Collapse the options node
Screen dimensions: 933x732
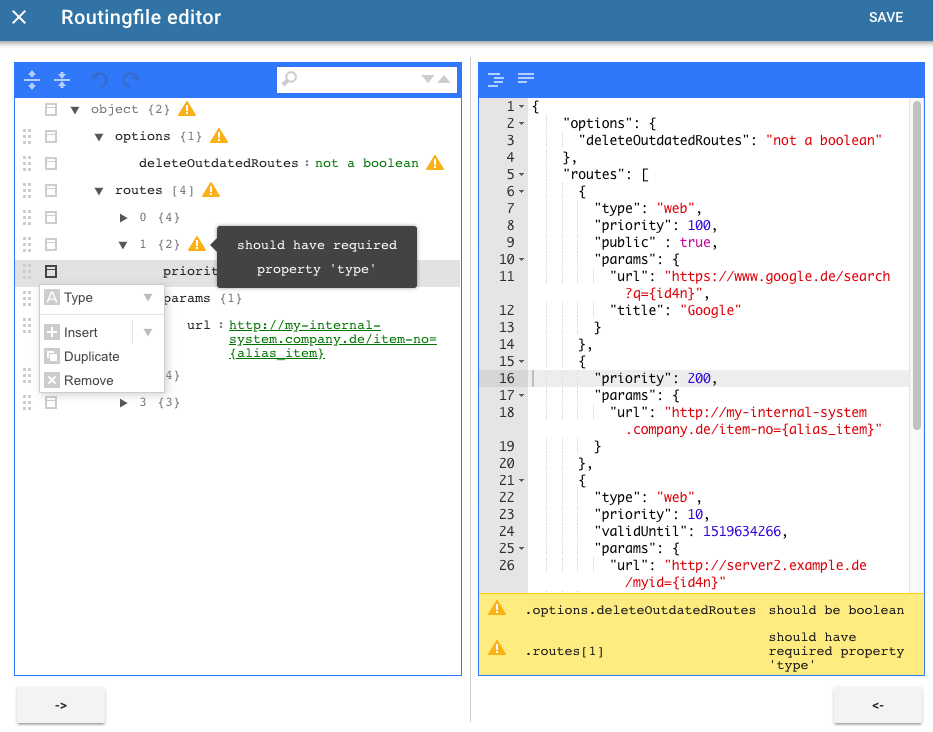click(x=99, y=137)
